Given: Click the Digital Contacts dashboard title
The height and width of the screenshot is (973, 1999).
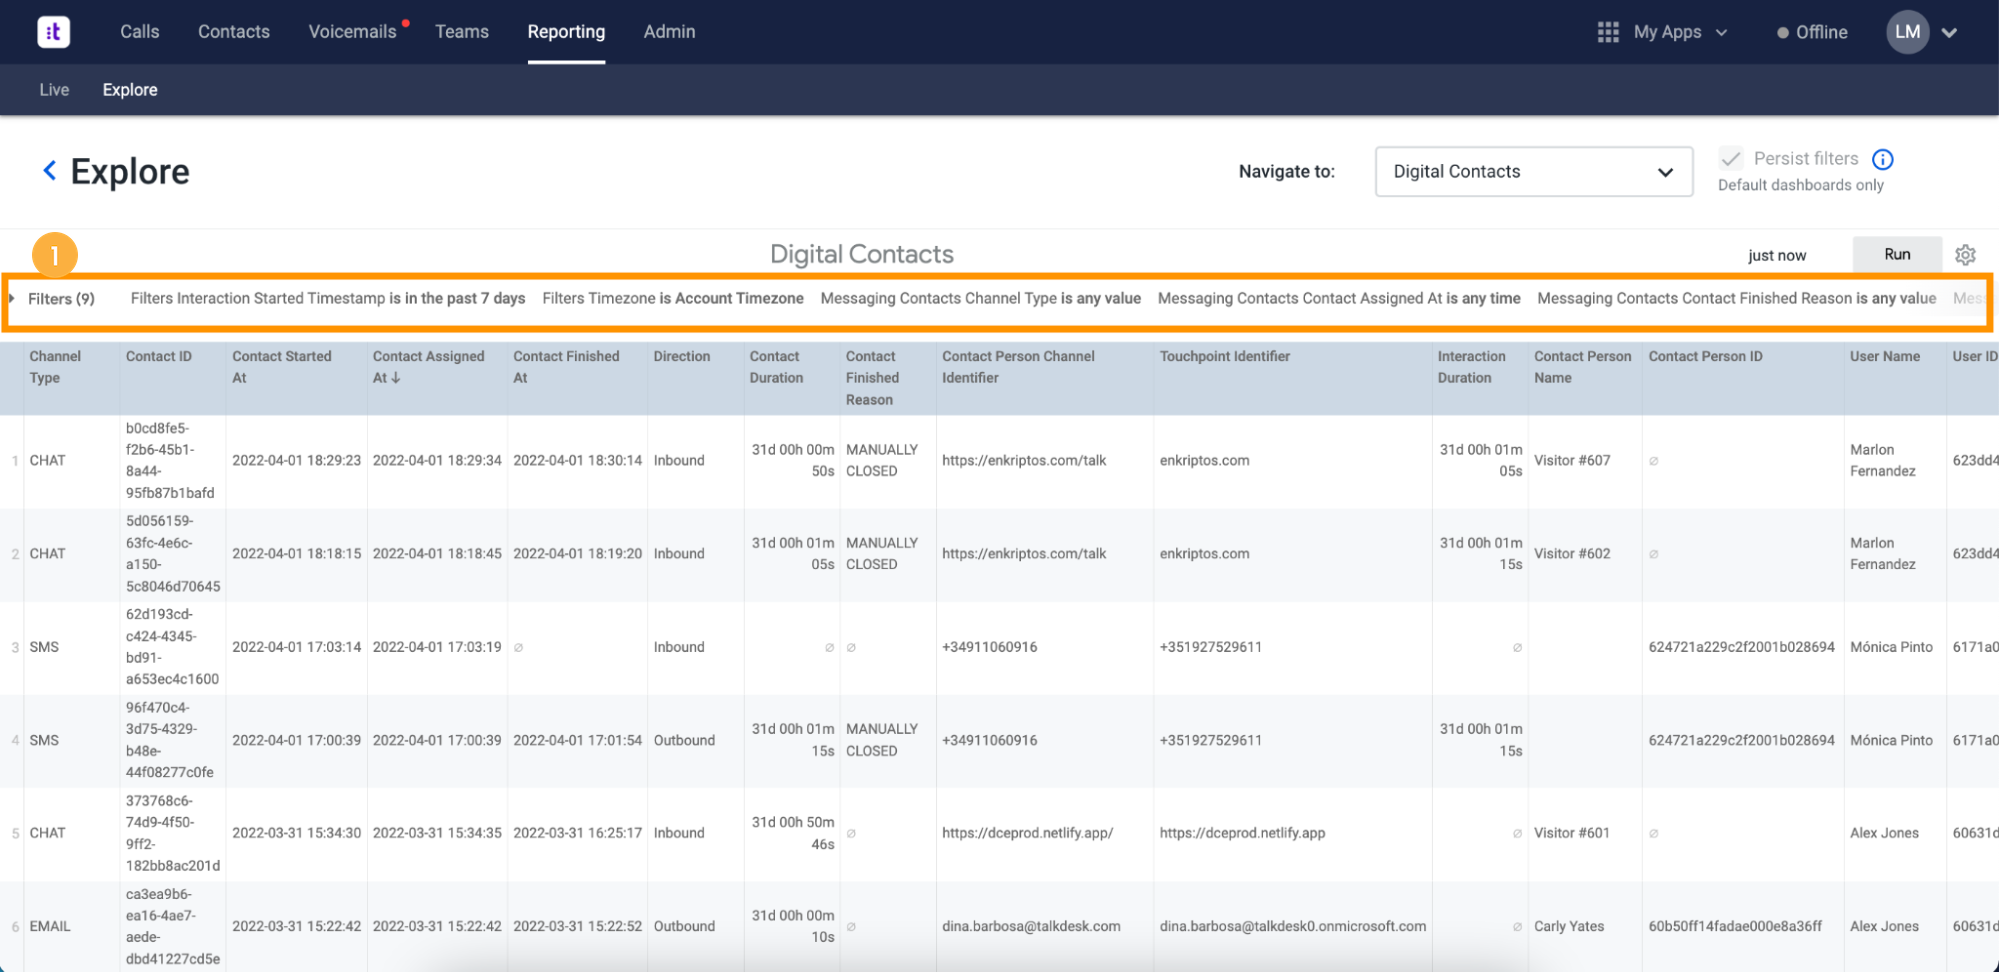Looking at the screenshot, I should (862, 254).
